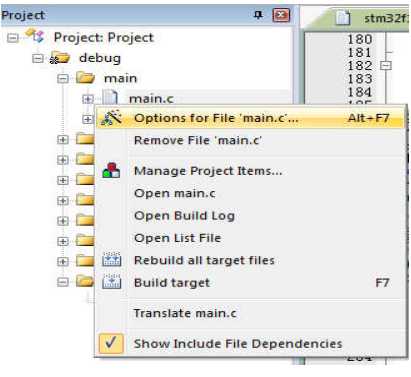Click the Project root icon in tree
The width and height of the screenshot is (411, 377).
35,36
